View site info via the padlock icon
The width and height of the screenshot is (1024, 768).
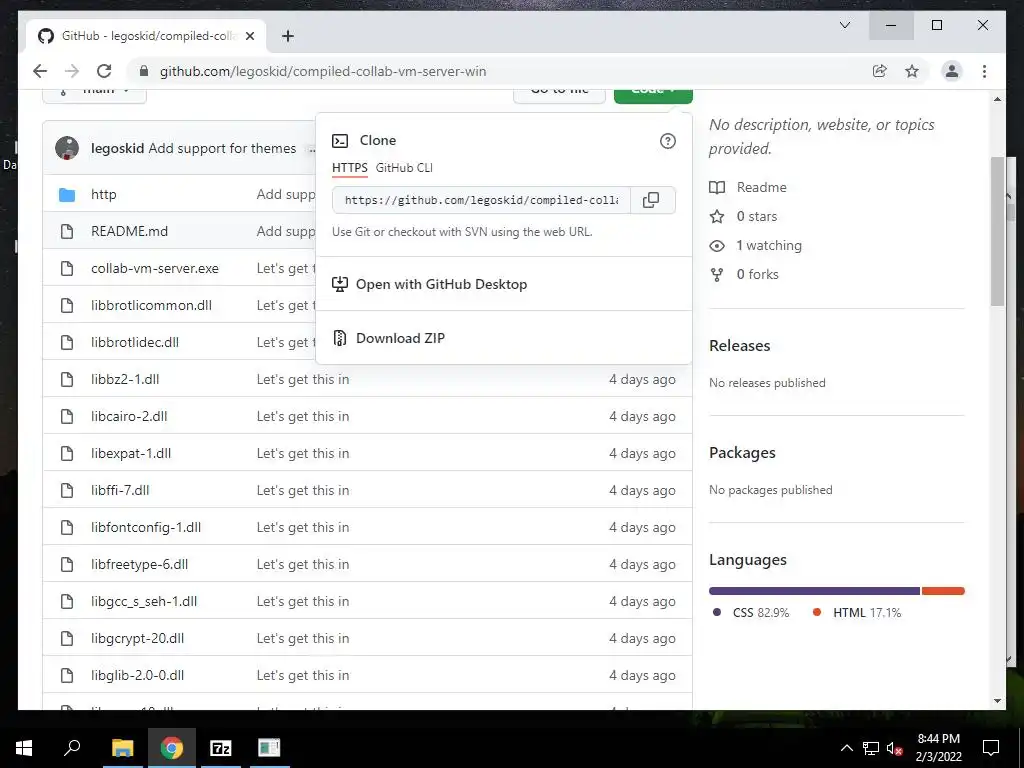144,71
